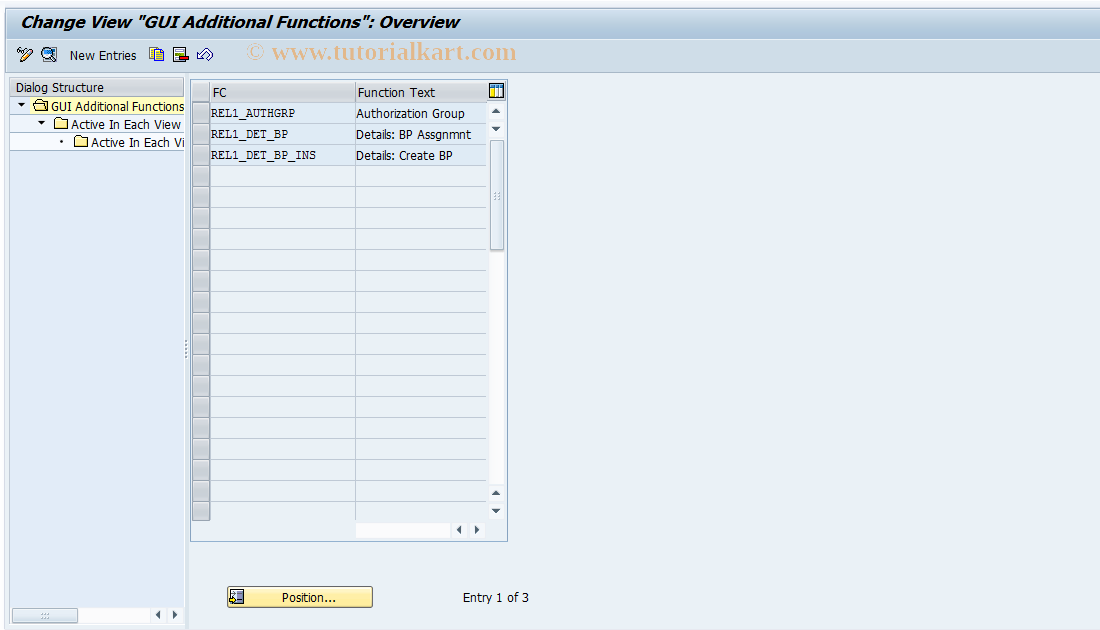Select nested Active In Each Vi folder

point(81,142)
